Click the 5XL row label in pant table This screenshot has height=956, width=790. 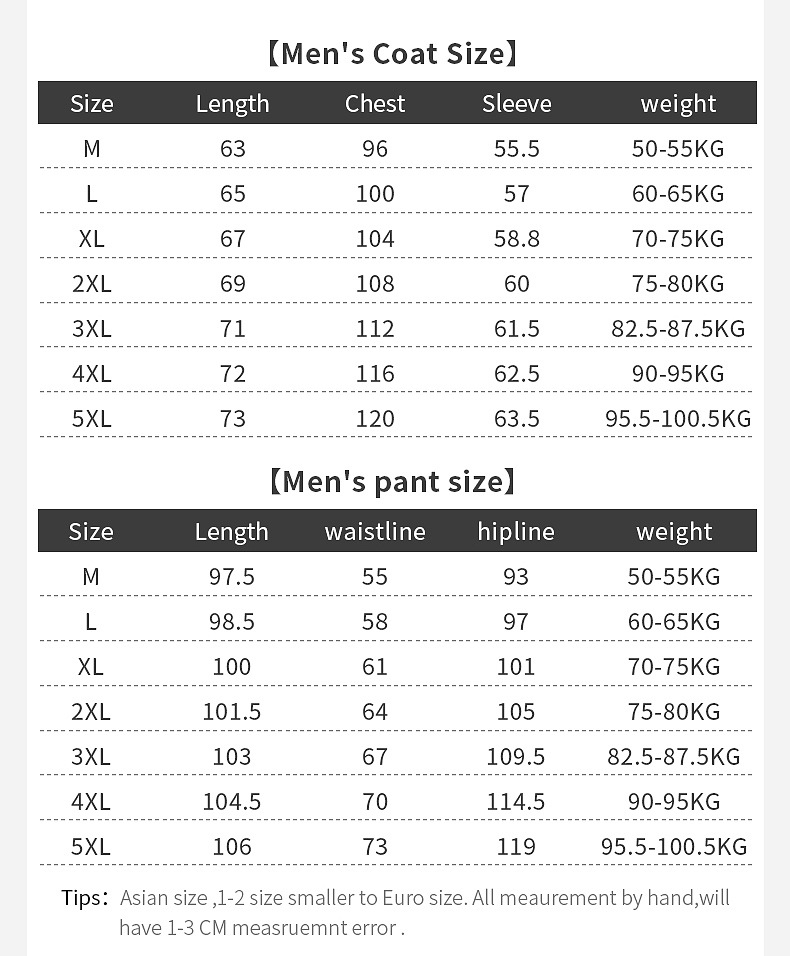(x=91, y=847)
